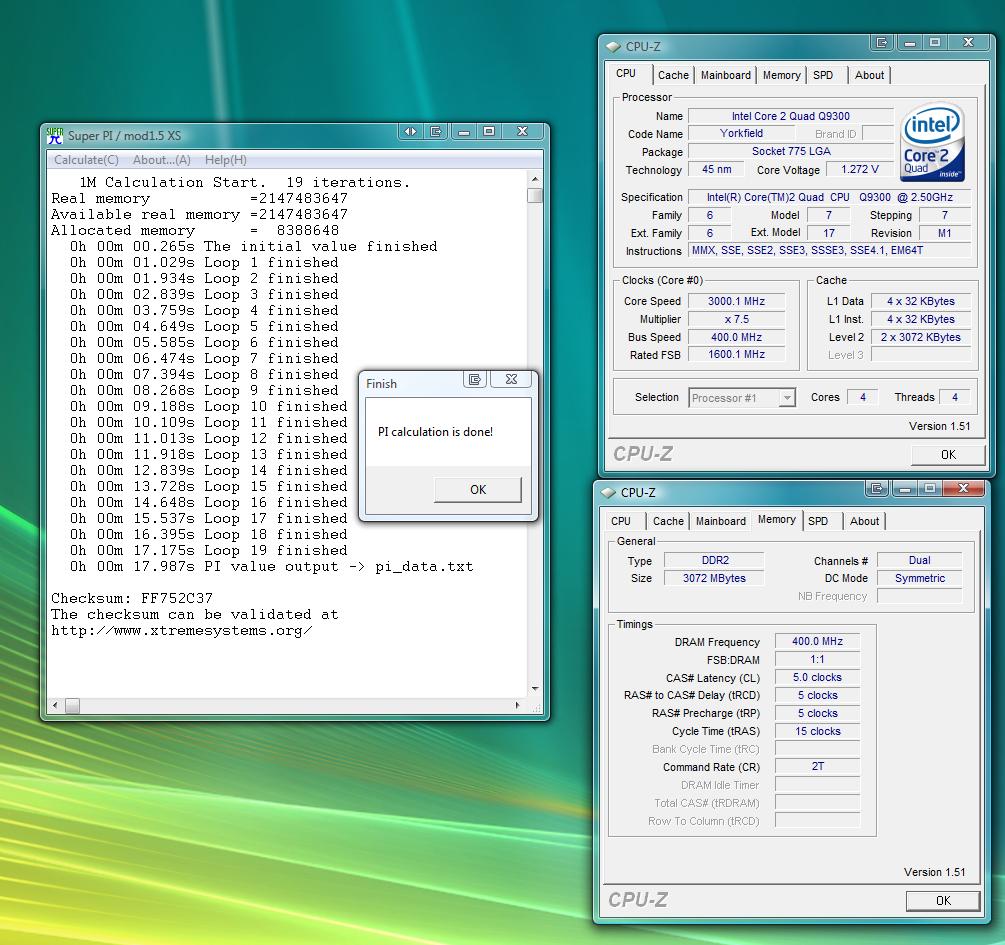Open the Calculate(C) menu in Super PI
Image resolution: width=1005 pixels, height=945 pixels.
pyautogui.click(x=87, y=160)
